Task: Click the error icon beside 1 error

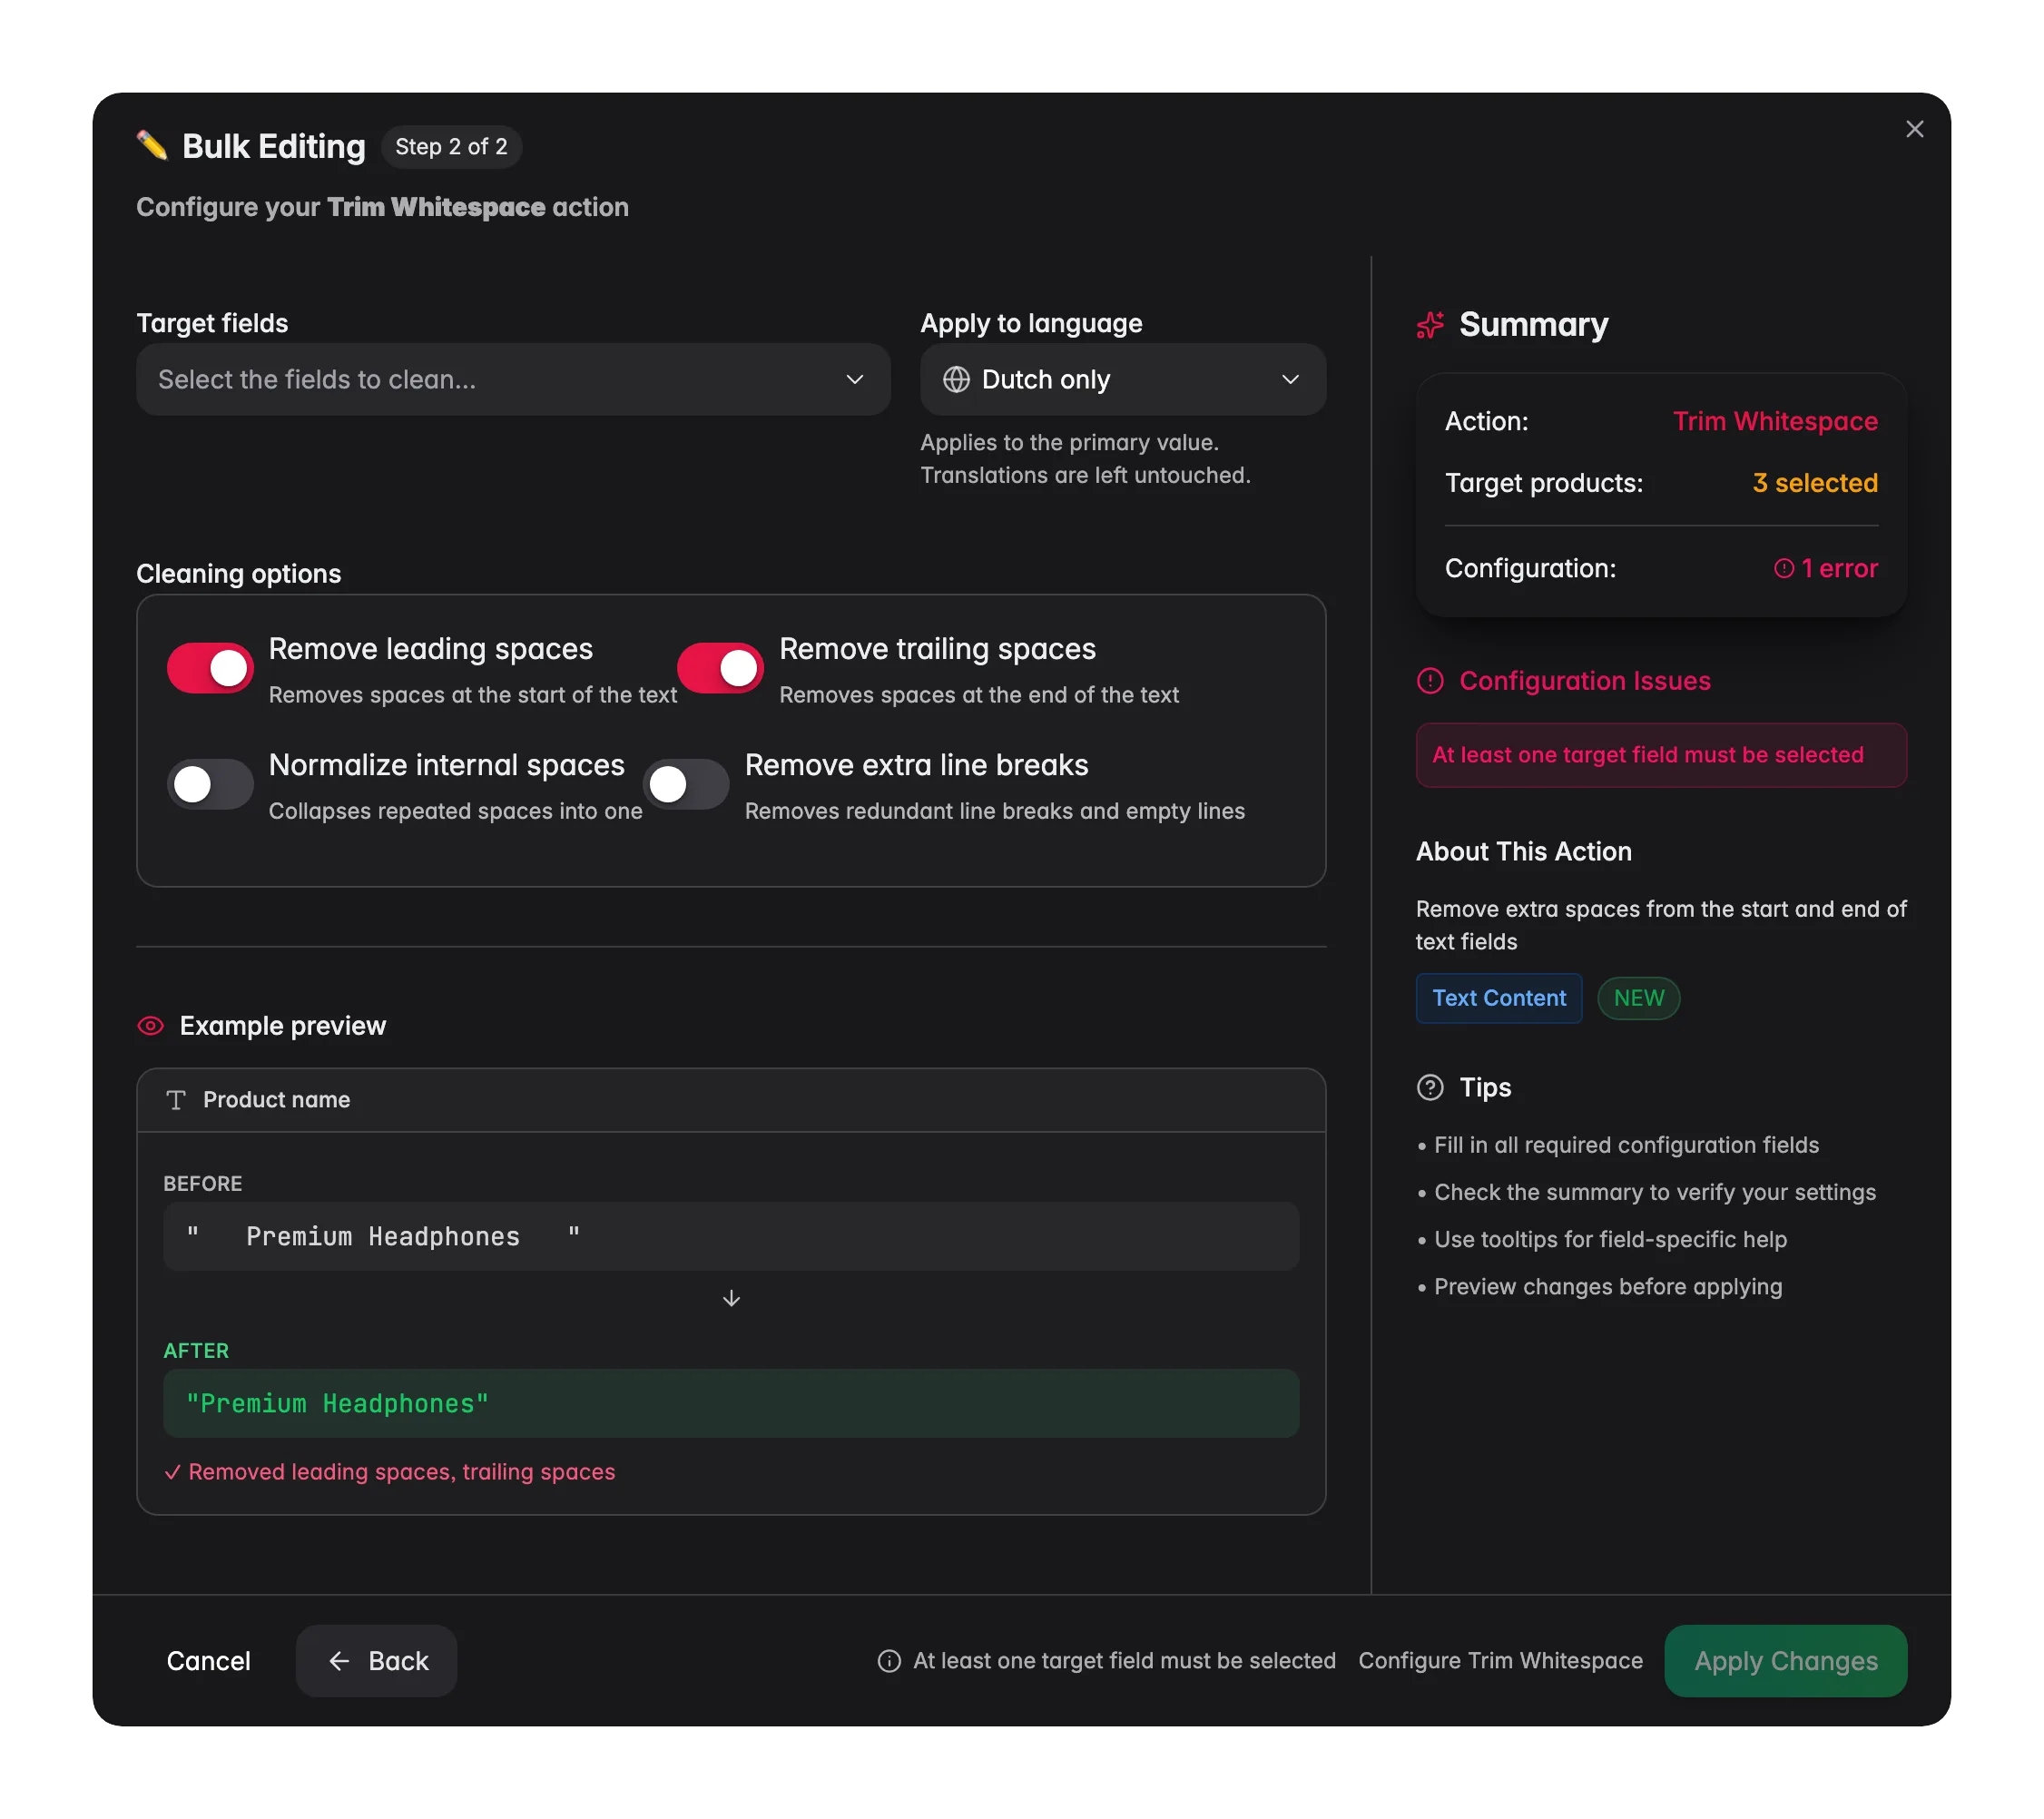Action: pos(1783,569)
